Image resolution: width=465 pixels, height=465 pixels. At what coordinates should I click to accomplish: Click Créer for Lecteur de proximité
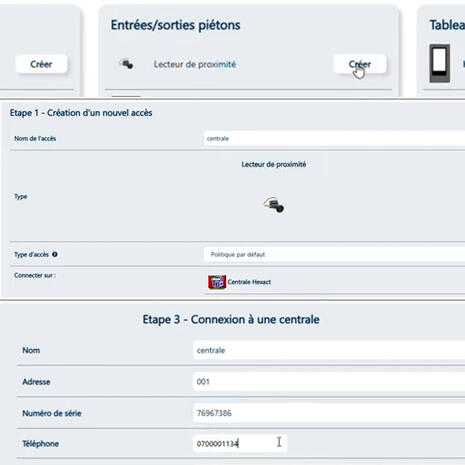(x=360, y=64)
